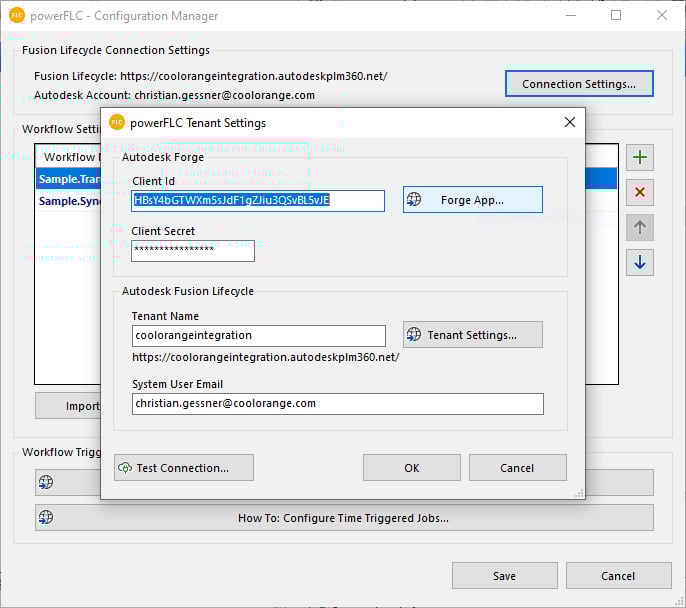Click the System User Email field
Viewport: 686px width, 608px height.
point(337,403)
